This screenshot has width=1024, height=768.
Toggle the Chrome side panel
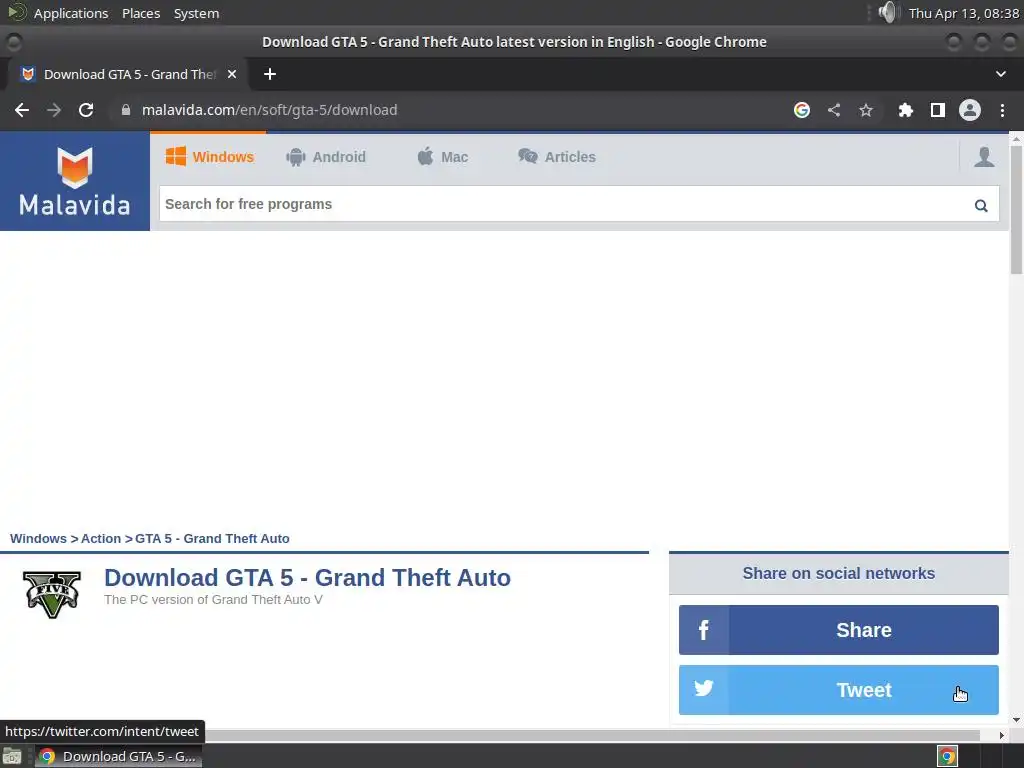938,110
